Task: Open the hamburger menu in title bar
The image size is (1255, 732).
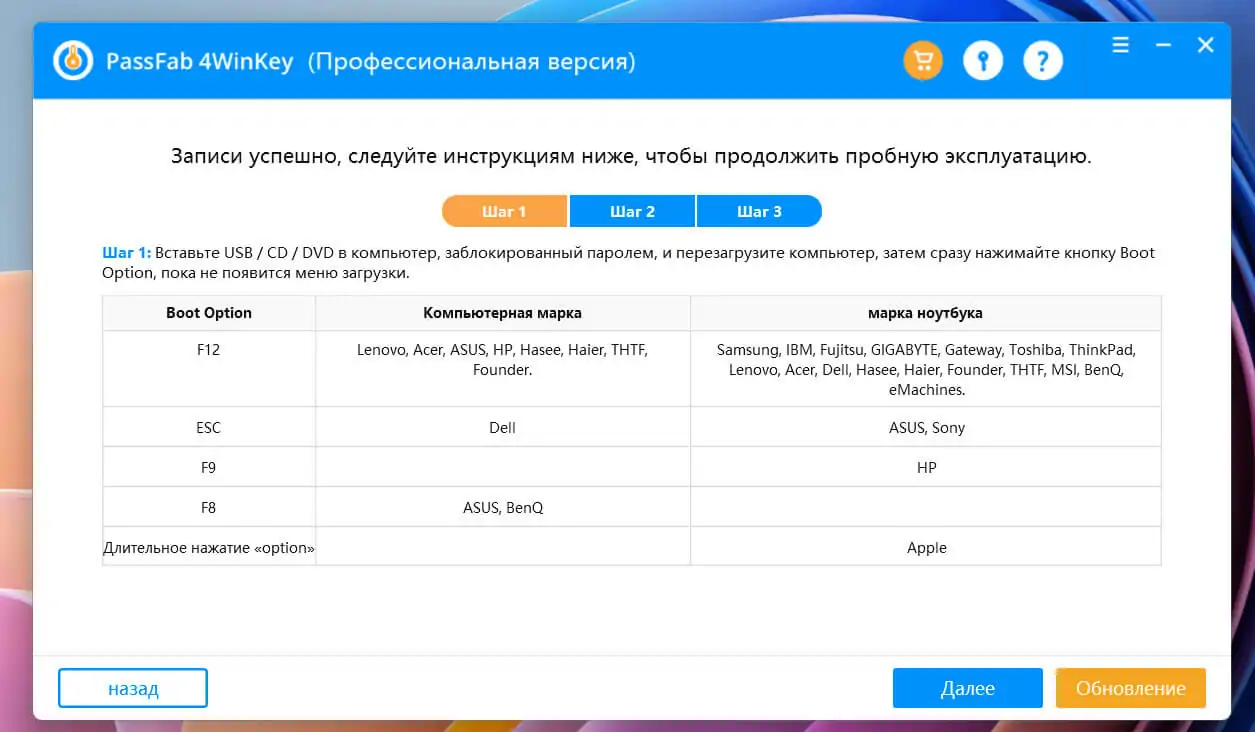Action: [1120, 45]
